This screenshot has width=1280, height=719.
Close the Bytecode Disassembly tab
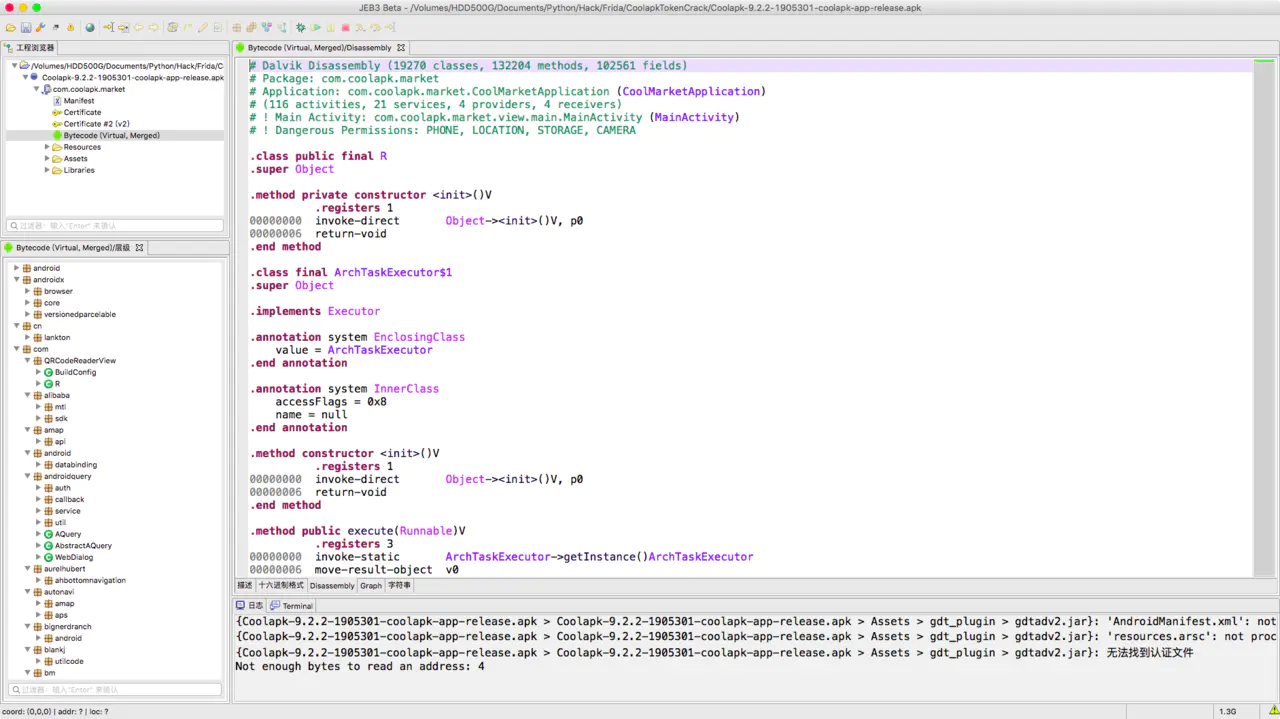tap(401, 47)
